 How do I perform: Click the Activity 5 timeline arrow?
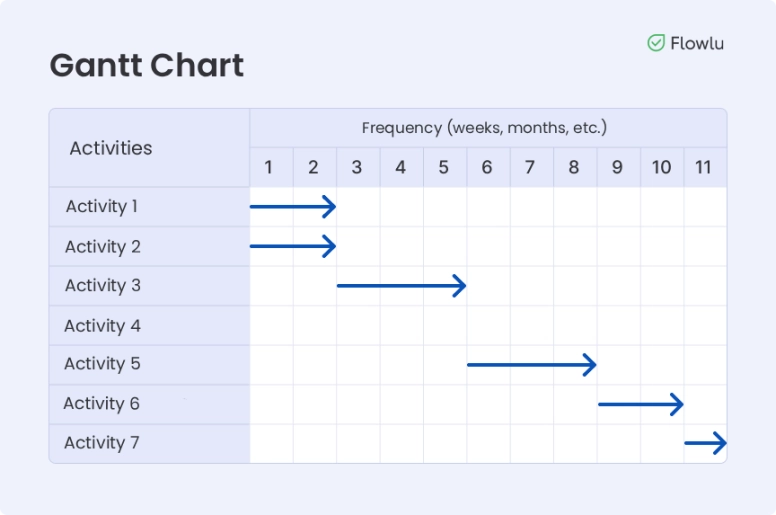pyautogui.click(x=531, y=364)
